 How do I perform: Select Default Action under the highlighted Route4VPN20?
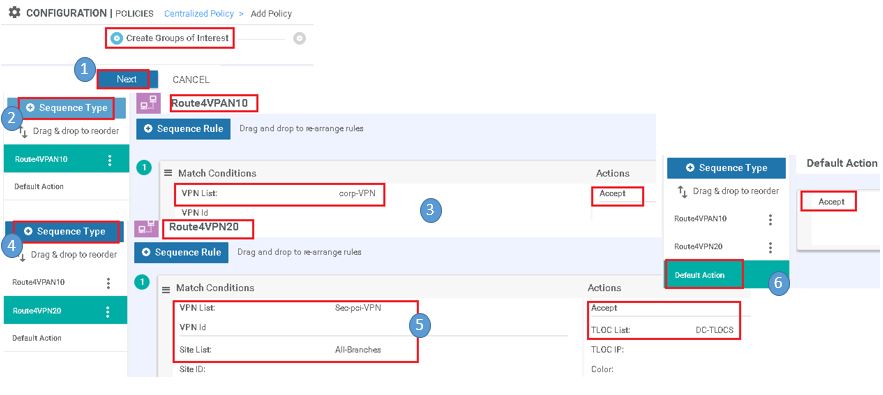click(37, 338)
